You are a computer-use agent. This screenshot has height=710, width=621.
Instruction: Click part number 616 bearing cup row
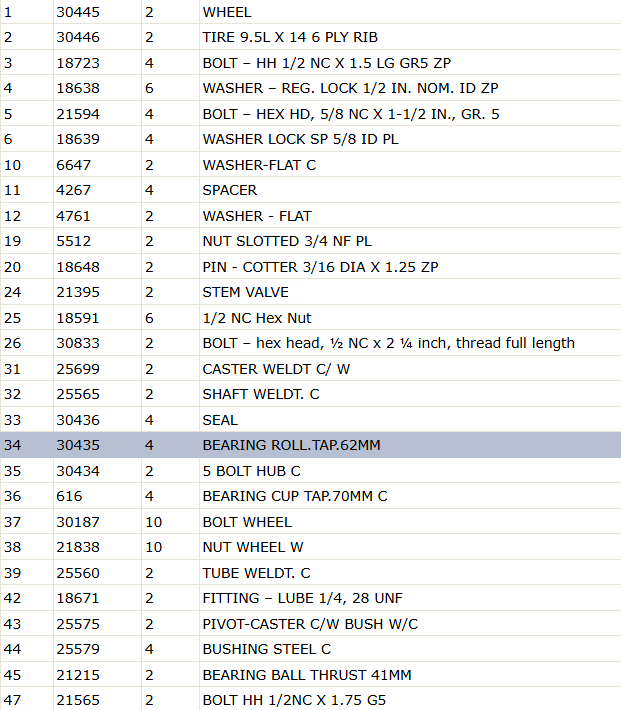[310, 496]
